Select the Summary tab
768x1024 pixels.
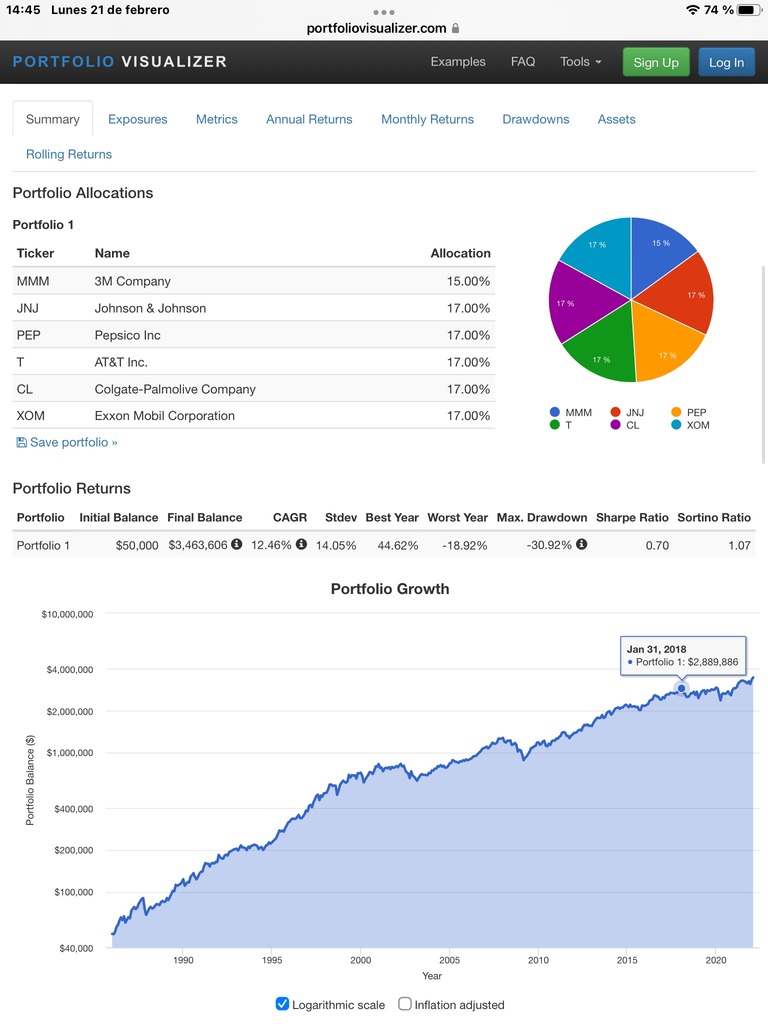click(x=53, y=119)
